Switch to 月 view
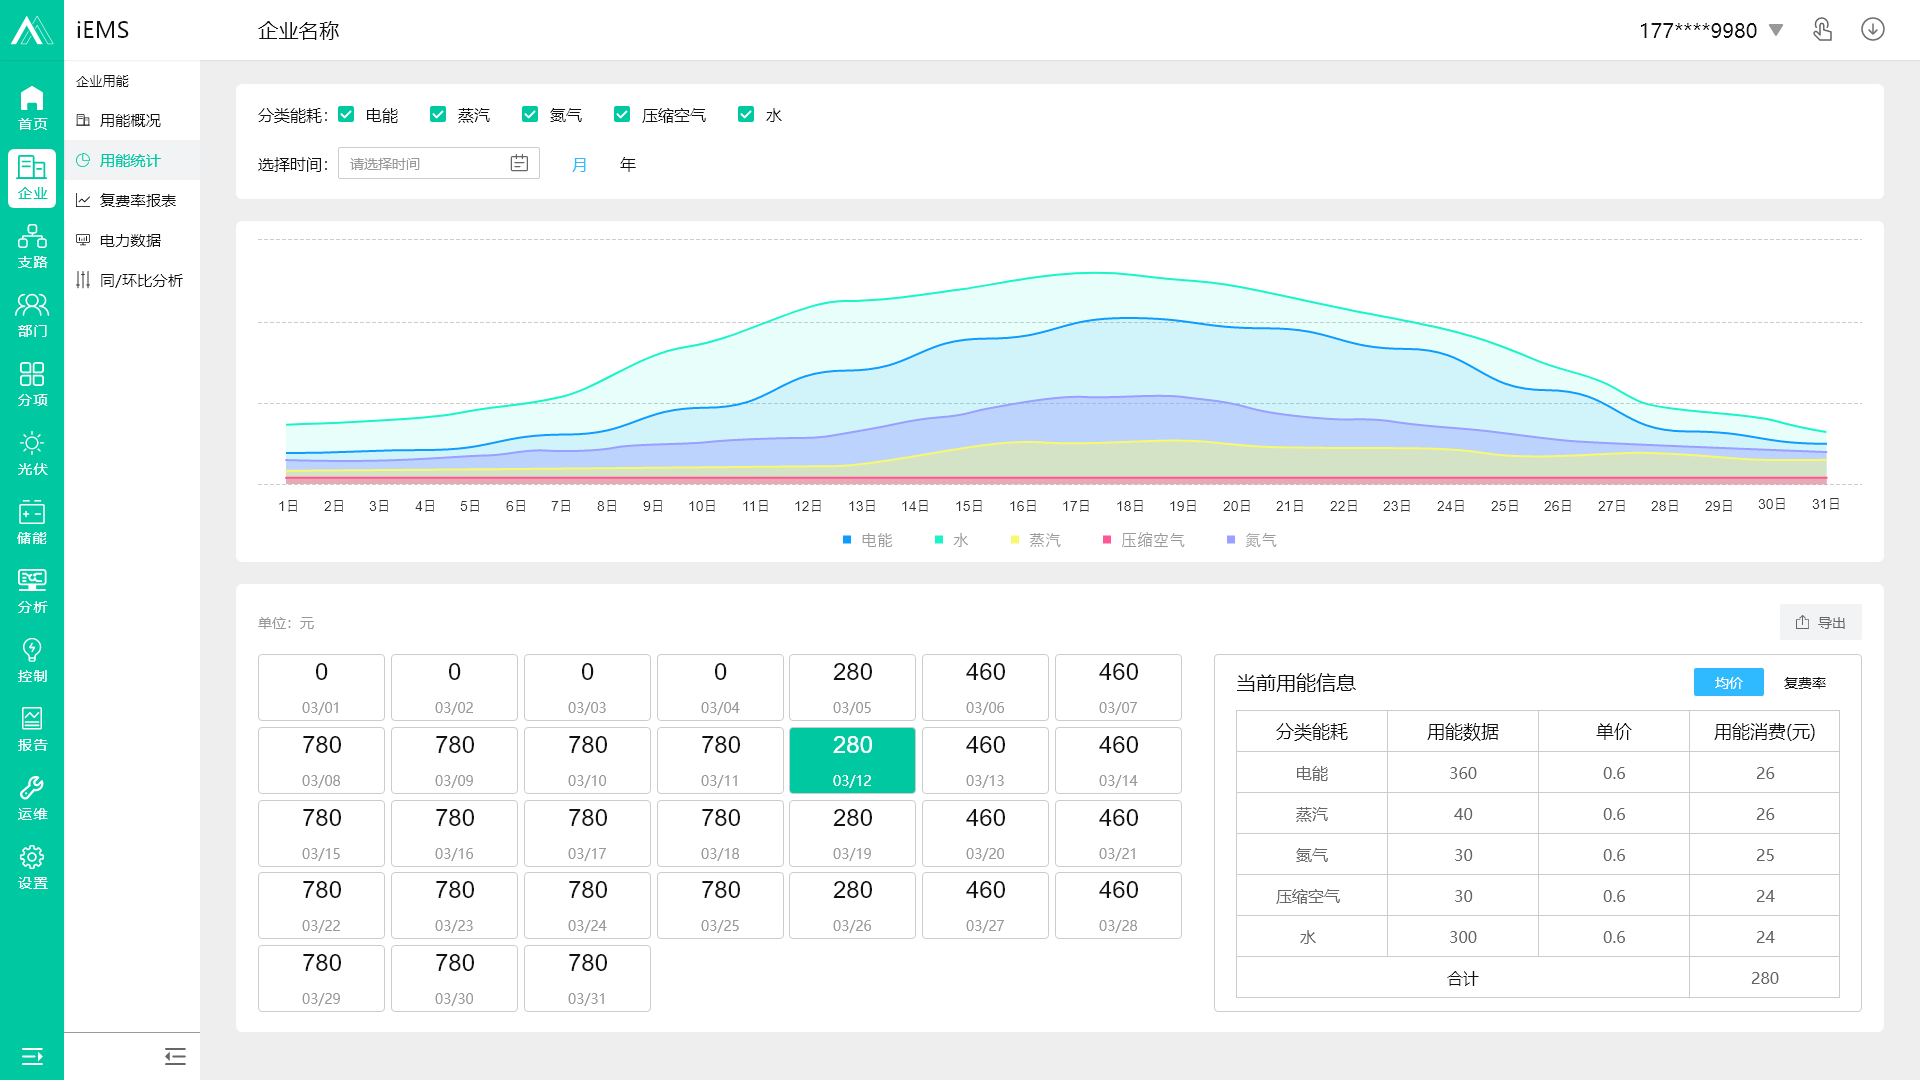1920x1080 pixels. [579, 164]
